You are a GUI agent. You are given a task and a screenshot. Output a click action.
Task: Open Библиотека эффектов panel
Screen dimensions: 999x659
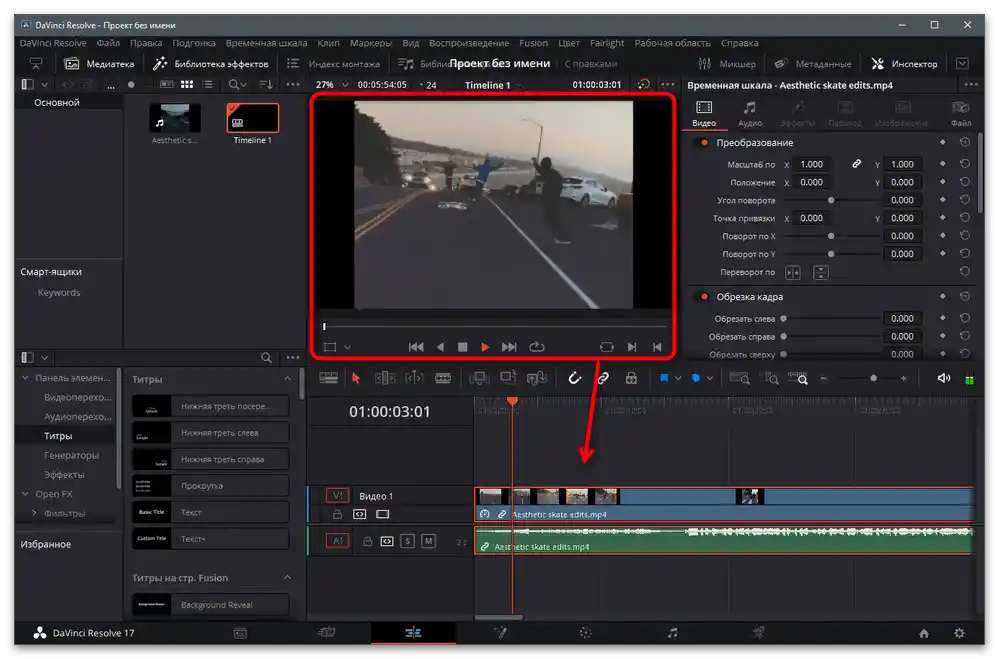[x=211, y=64]
